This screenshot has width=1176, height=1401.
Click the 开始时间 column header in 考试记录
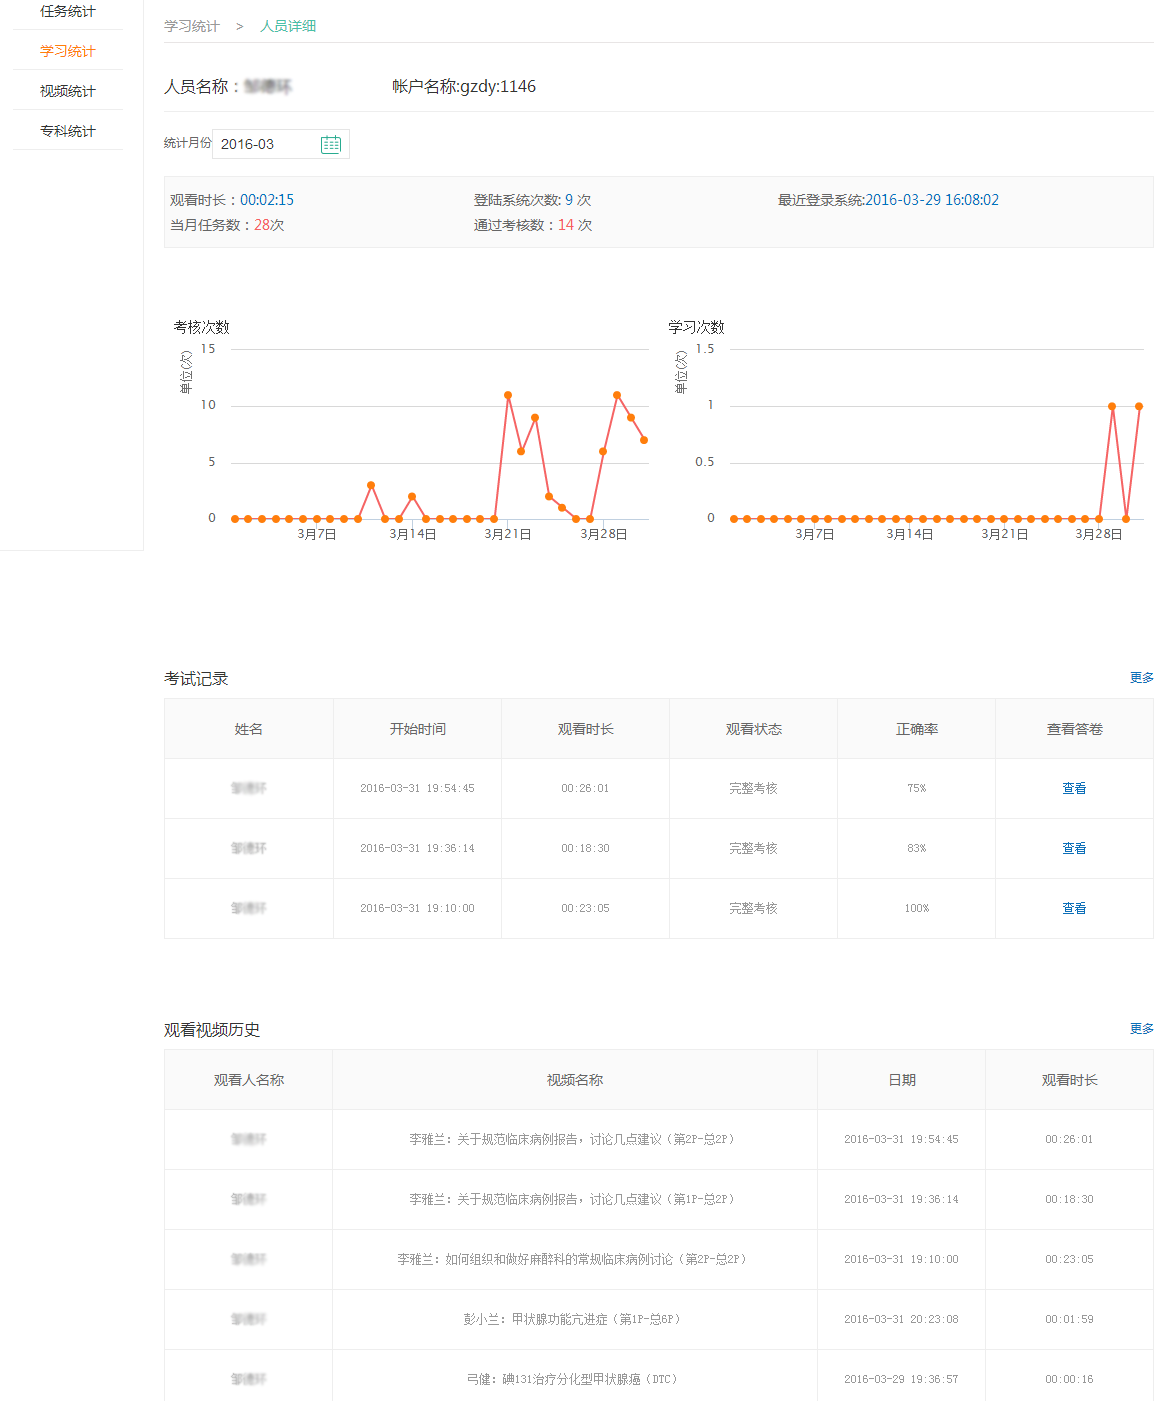tap(417, 730)
